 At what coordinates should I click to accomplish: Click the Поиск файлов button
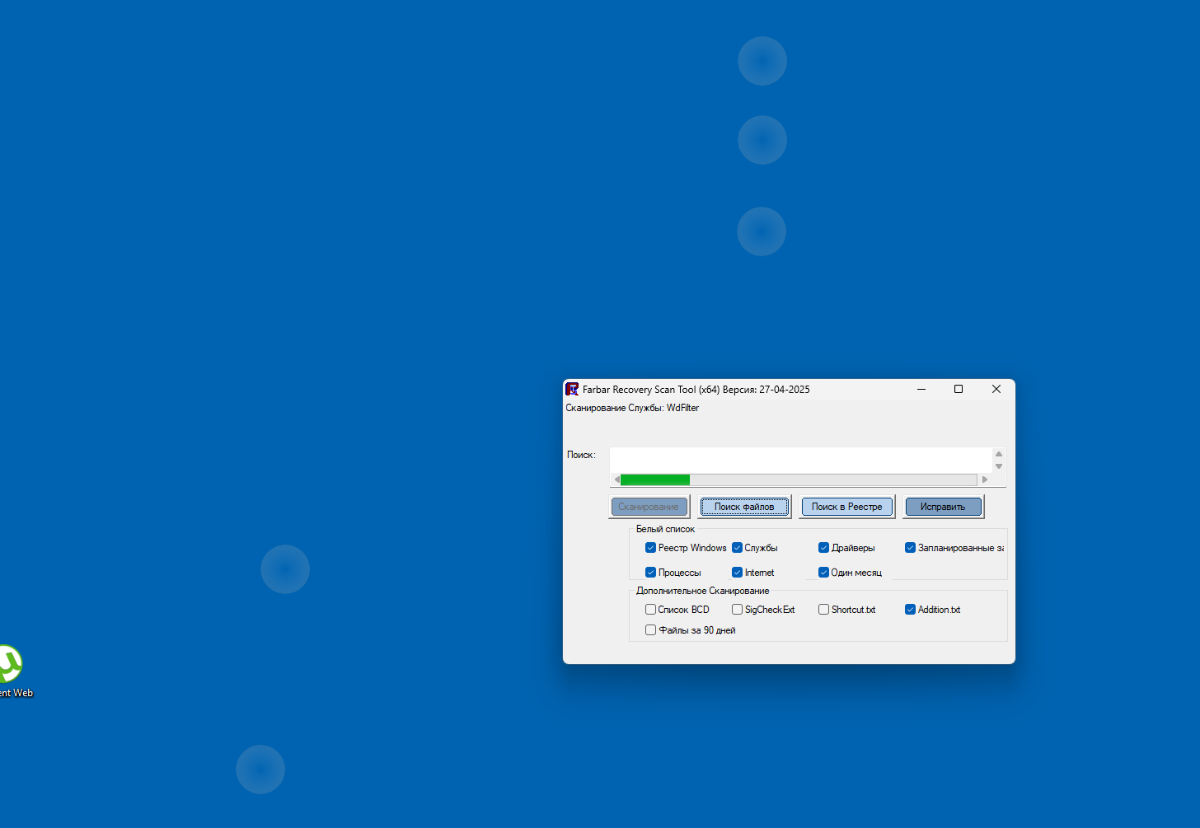click(x=744, y=507)
